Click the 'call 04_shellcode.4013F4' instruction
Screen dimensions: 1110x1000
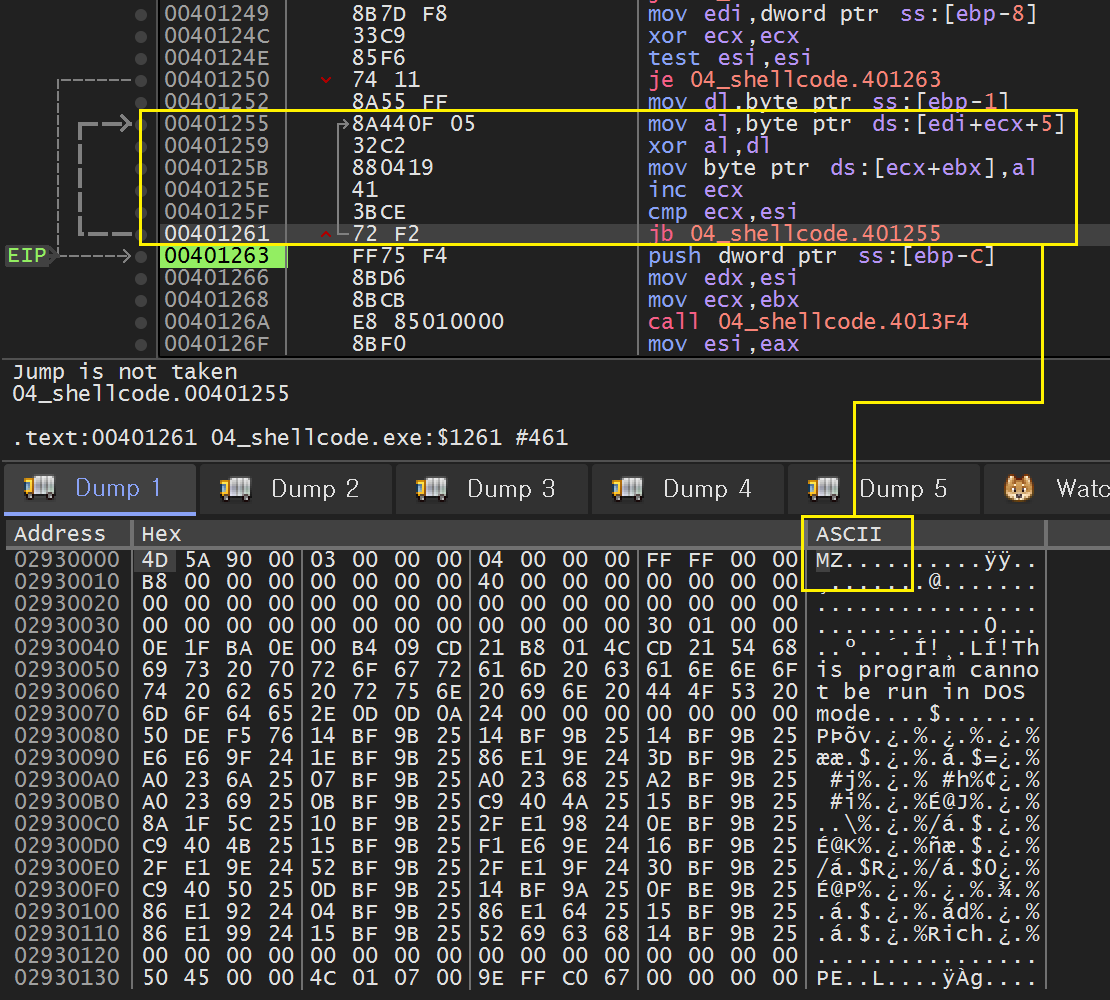pyautogui.click(x=808, y=322)
